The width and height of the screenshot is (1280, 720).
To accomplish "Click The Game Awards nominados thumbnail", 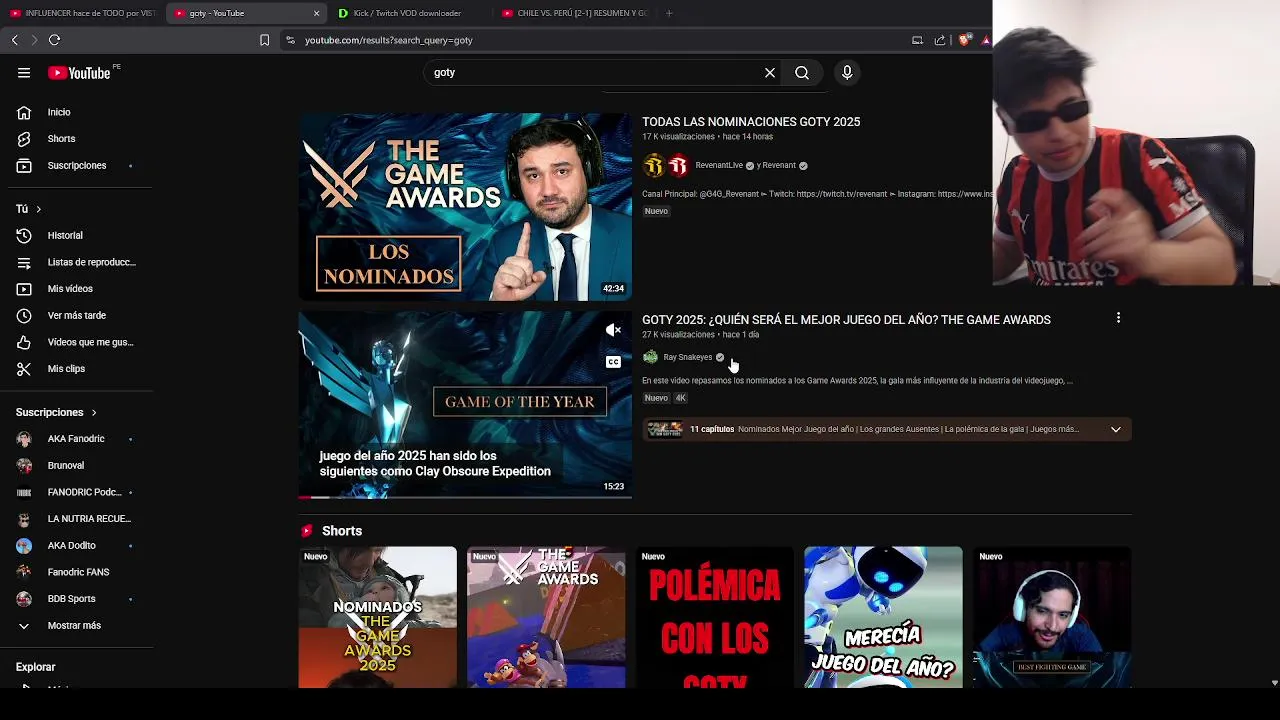I will coord(465,206).
